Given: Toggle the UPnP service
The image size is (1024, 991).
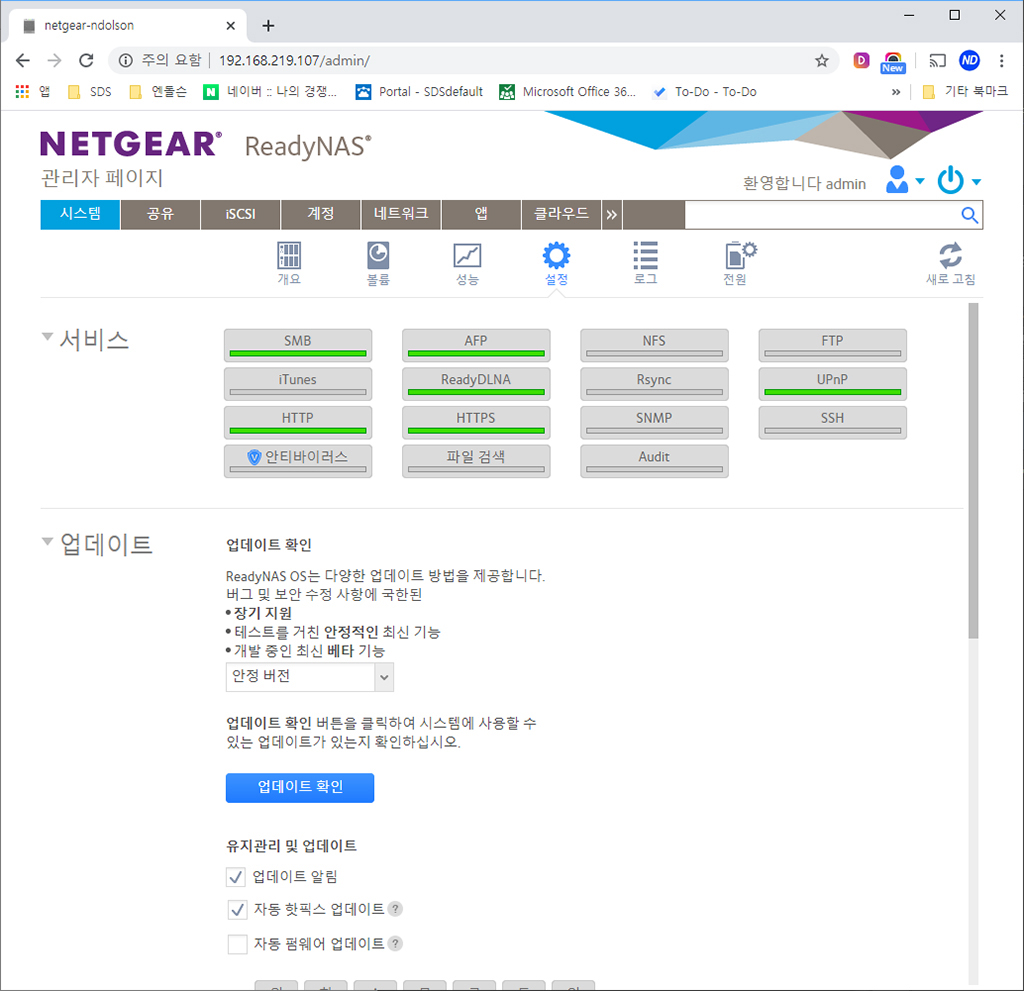Looking at the screenshot, I should (833, 383).
